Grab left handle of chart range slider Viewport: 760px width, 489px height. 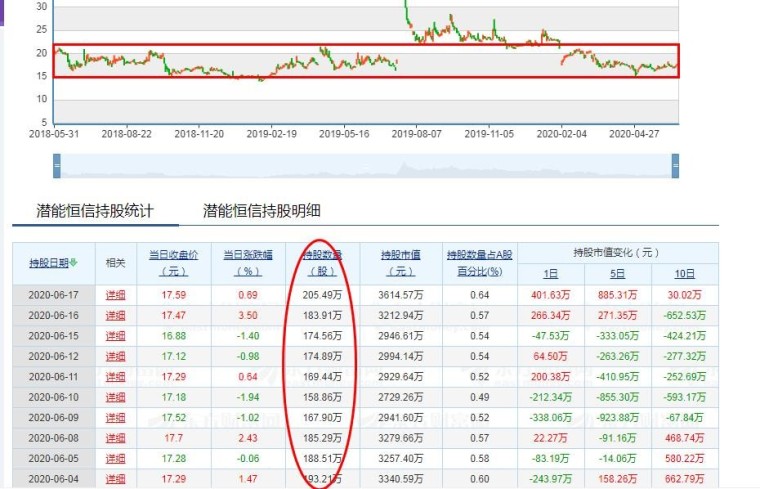57,166
